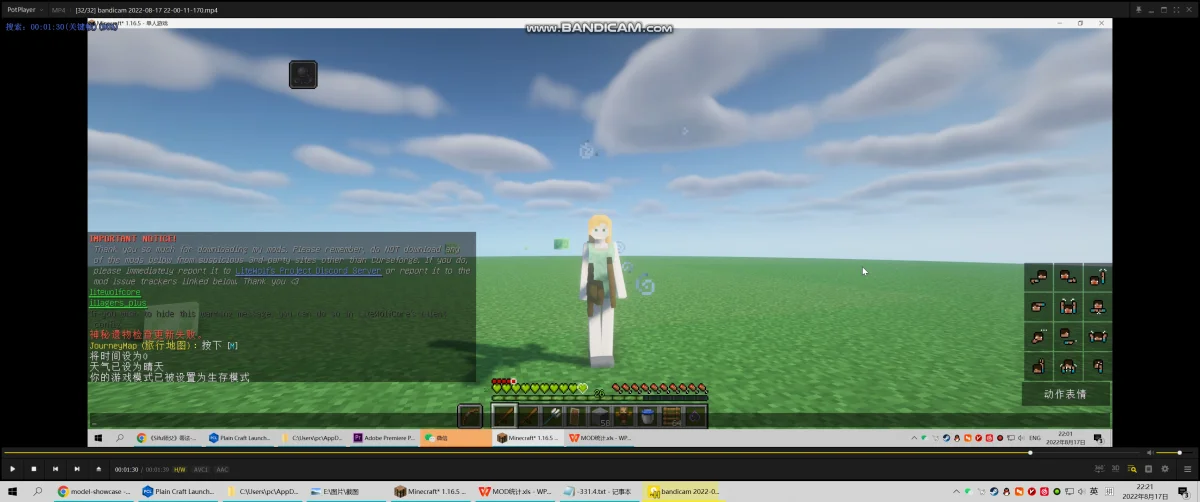Viewport: 1200px width, 502px height.
Task: Play the video in PotPlayer
Action: (x=12, y=469)
